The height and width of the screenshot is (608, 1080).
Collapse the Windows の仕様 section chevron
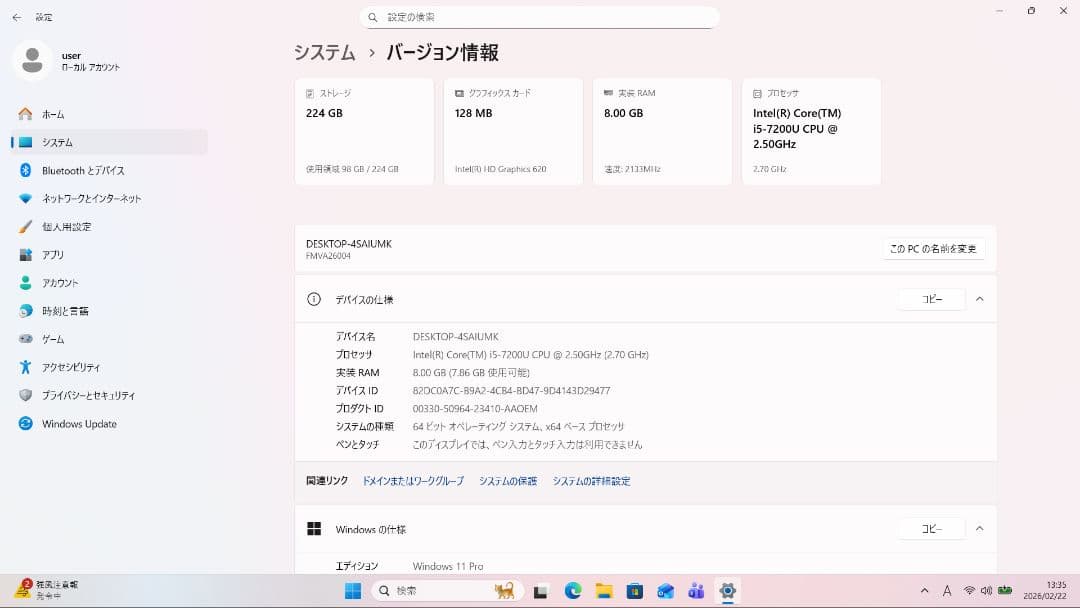coord(979,528)
